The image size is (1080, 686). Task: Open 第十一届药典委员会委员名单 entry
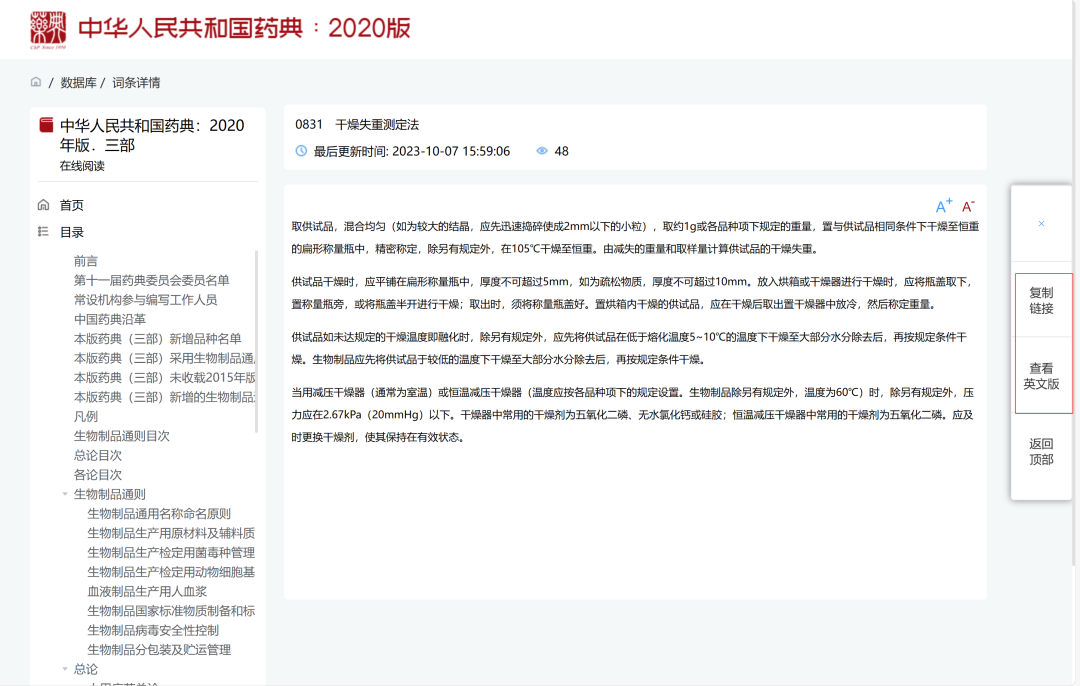(x=152, y=280)
